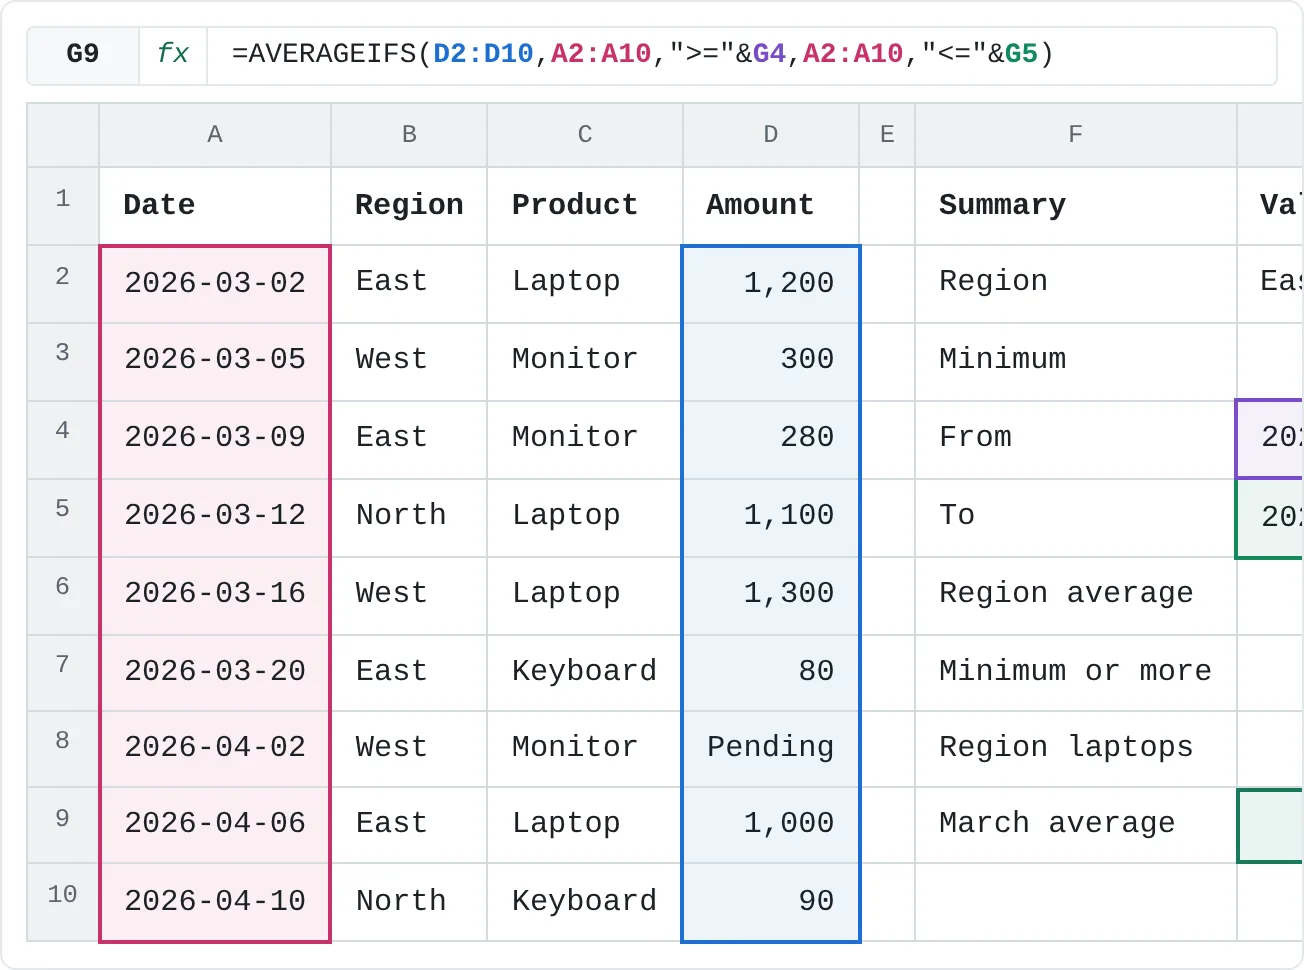Select column C header
The height and width of the screenshot is (970, 1304).
(x=585, y=135)
